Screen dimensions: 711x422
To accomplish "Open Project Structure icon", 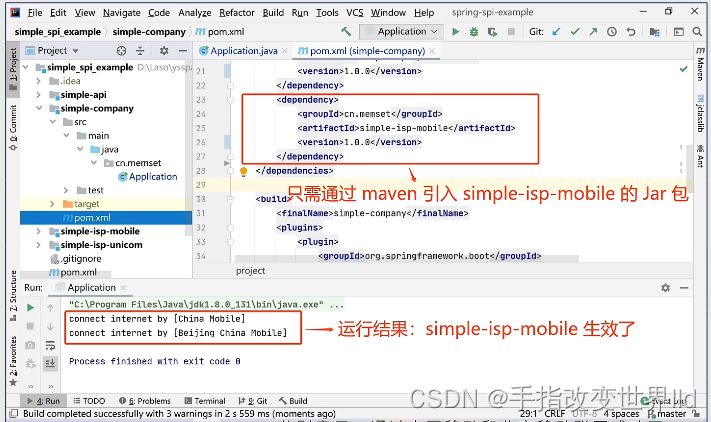I will [654, 32].
